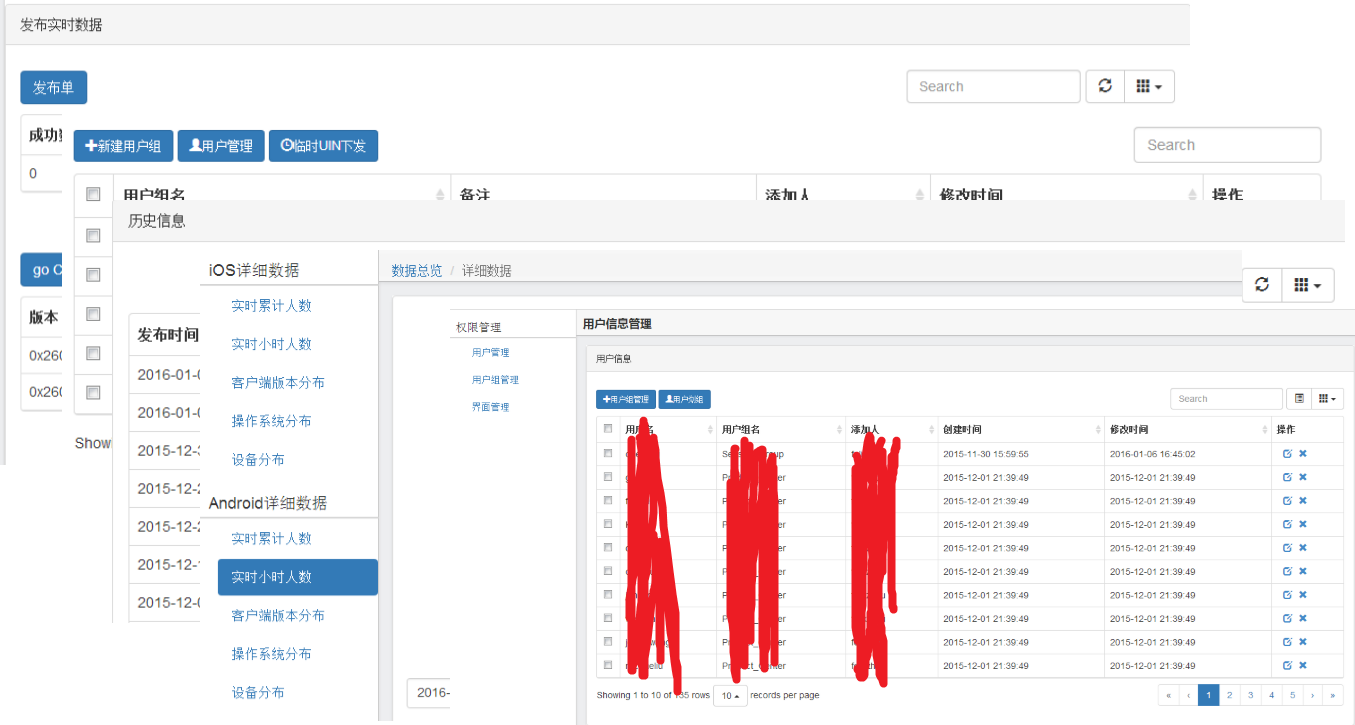Go to page 3 in the pagination bar
Viewport: 1355px width, 725px height.
[x=1250, y=694]
